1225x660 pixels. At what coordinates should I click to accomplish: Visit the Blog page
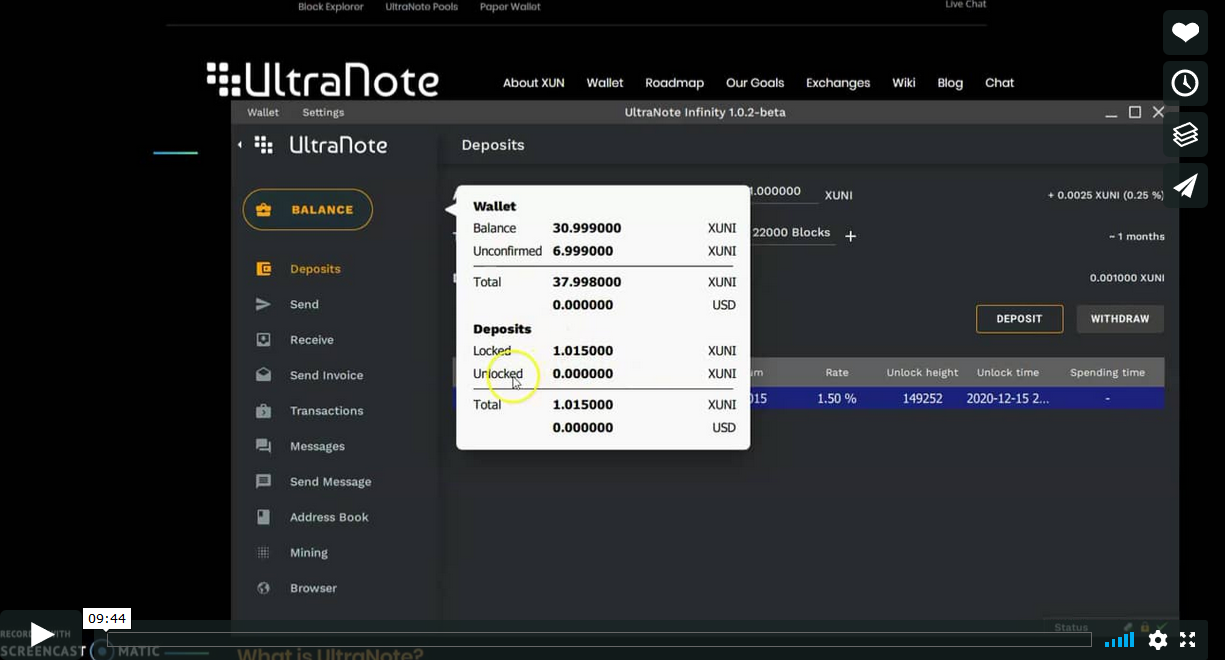click(950, 83)
